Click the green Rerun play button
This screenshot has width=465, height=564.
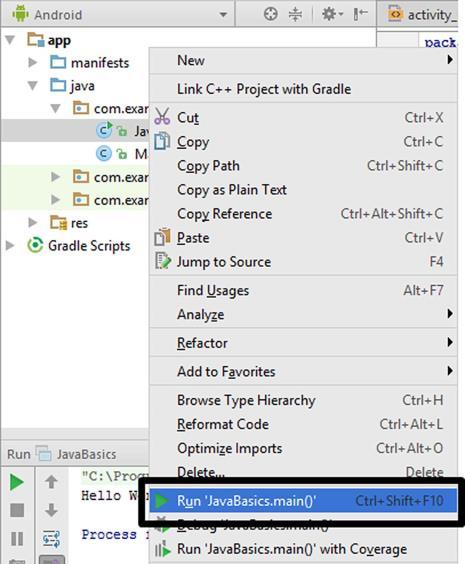tap(17, 482)
